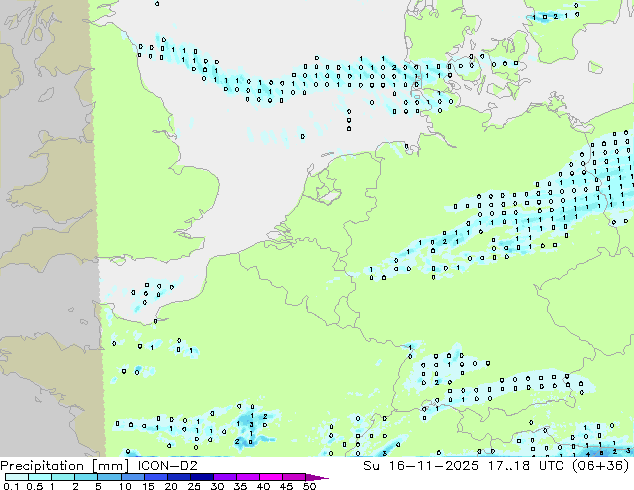
Task: Click the legend arrow tip above 50
Action: [317, 477]
